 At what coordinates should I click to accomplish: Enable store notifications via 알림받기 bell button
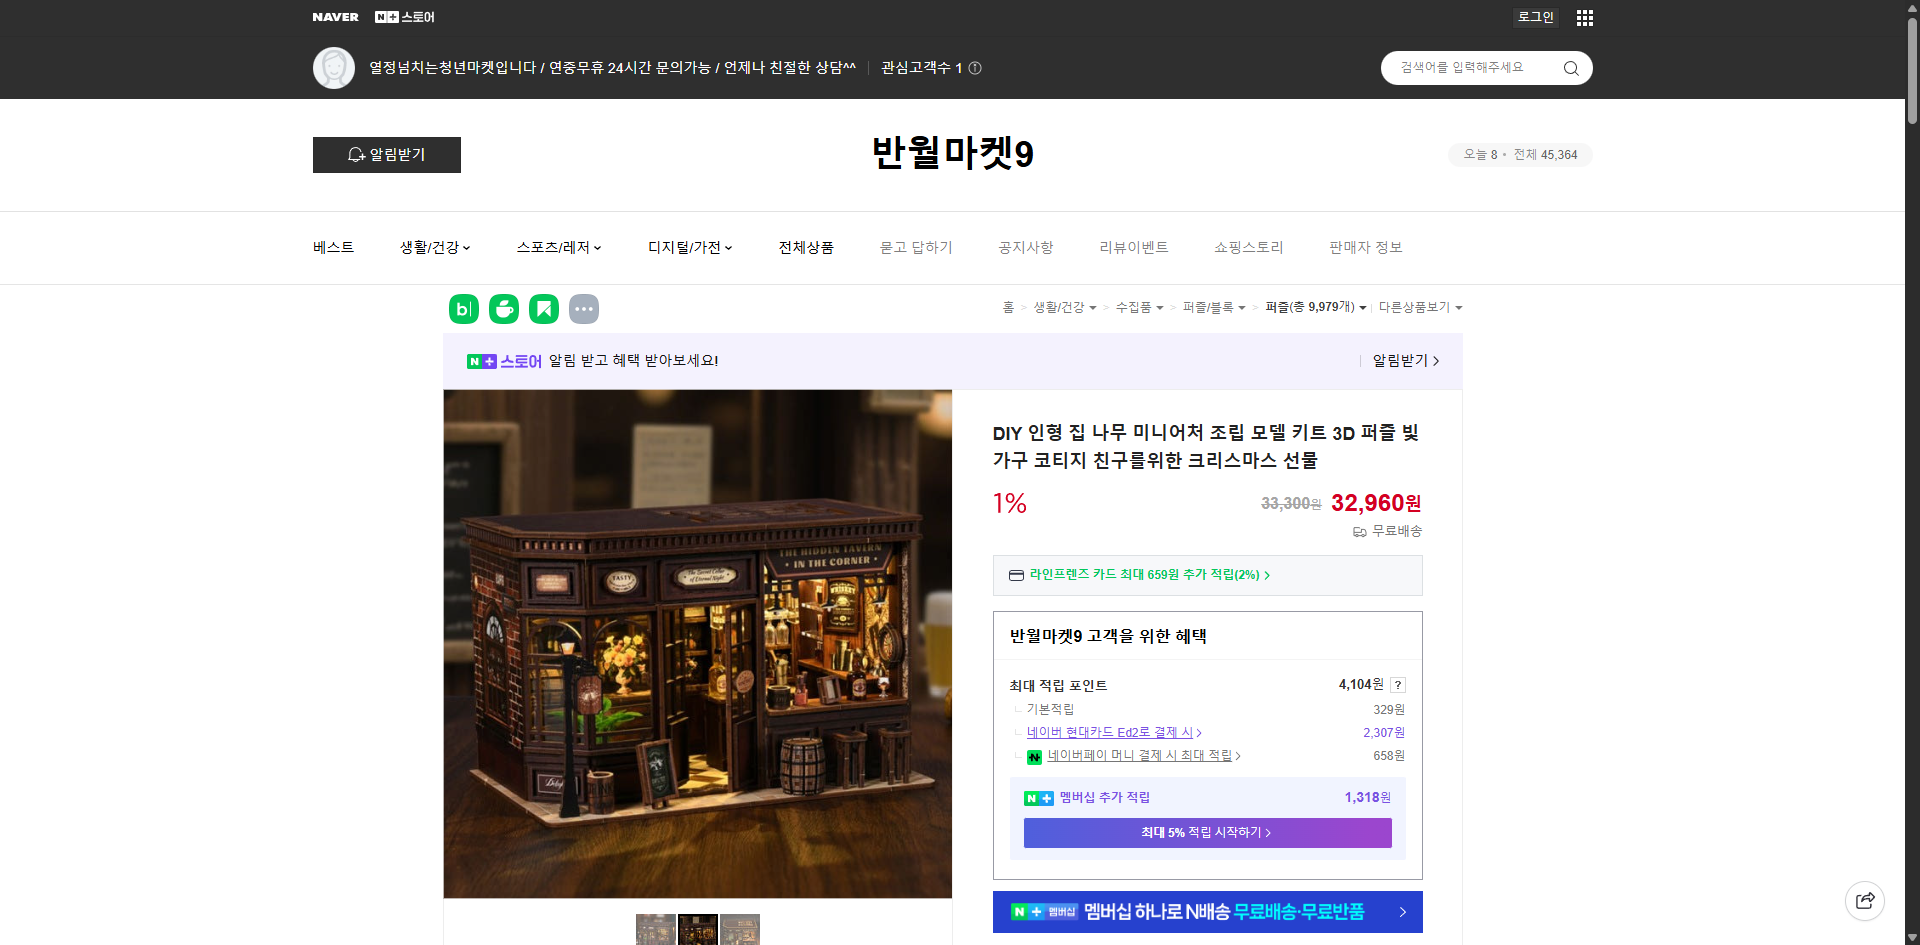coord(386,155)
